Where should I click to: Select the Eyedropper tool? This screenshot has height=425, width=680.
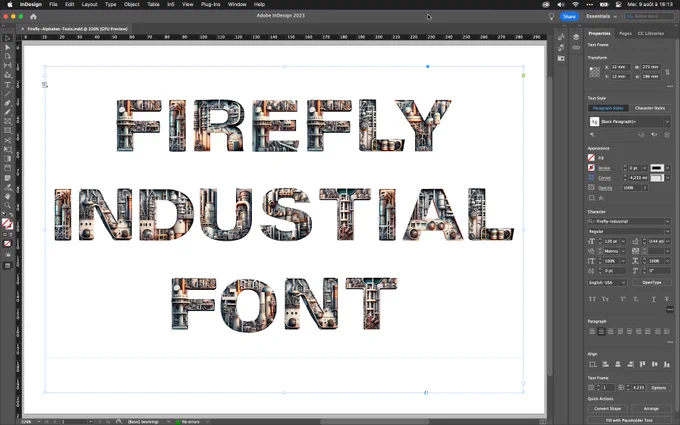click(7, 187)
